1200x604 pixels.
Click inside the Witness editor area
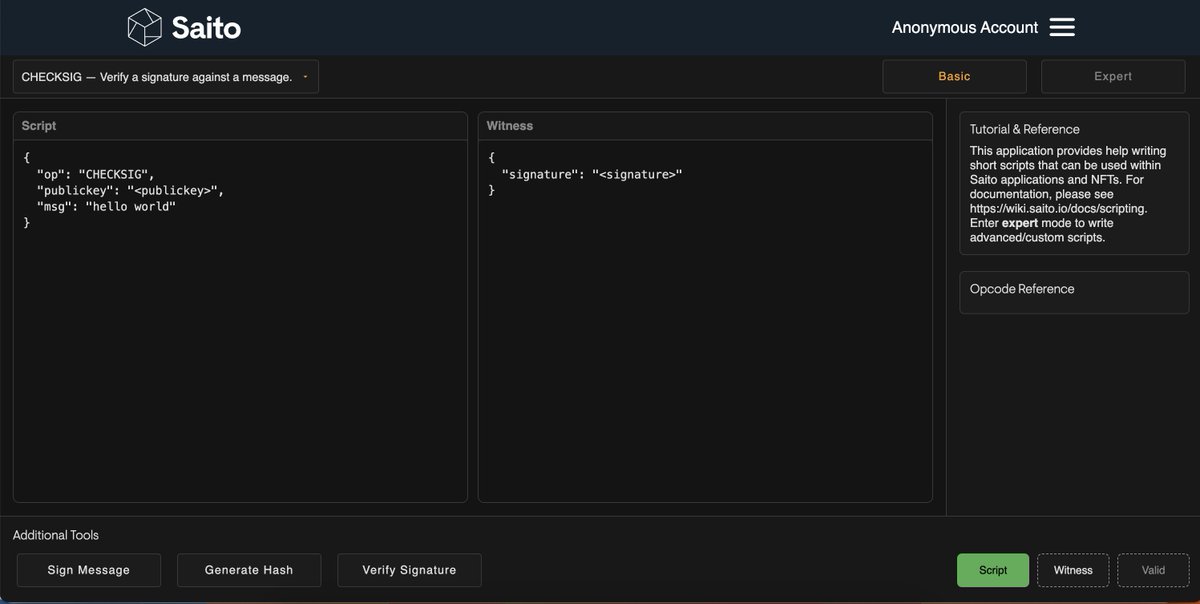[705, 320]
